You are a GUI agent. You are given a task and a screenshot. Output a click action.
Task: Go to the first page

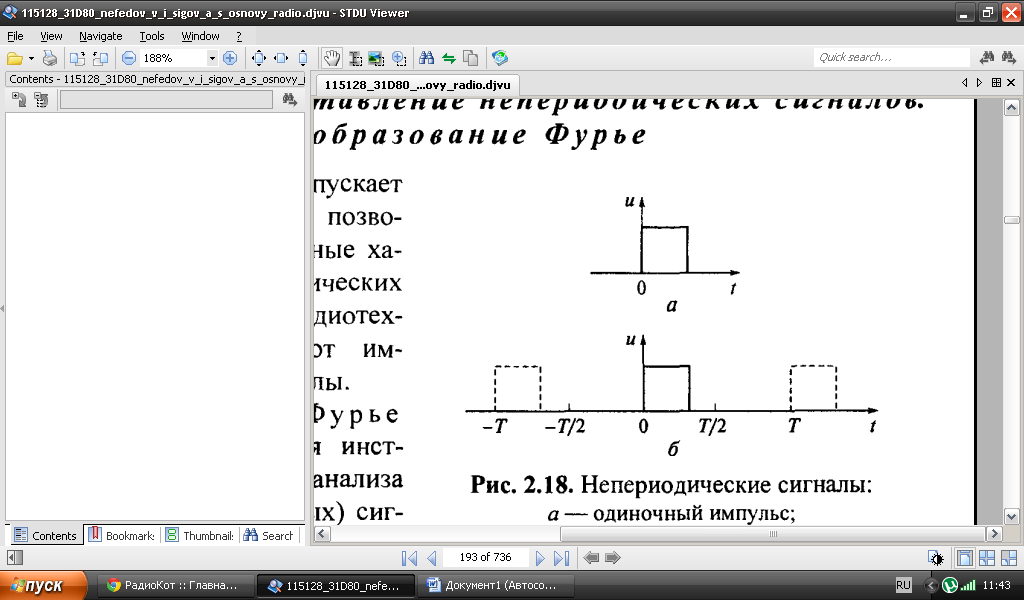[409, 558]
